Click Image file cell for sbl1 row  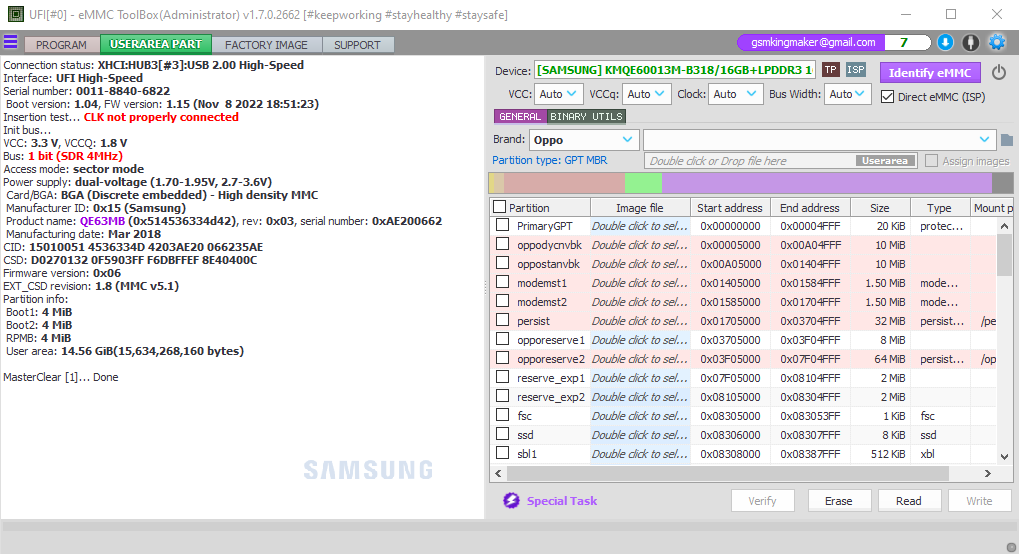(639, 453)
